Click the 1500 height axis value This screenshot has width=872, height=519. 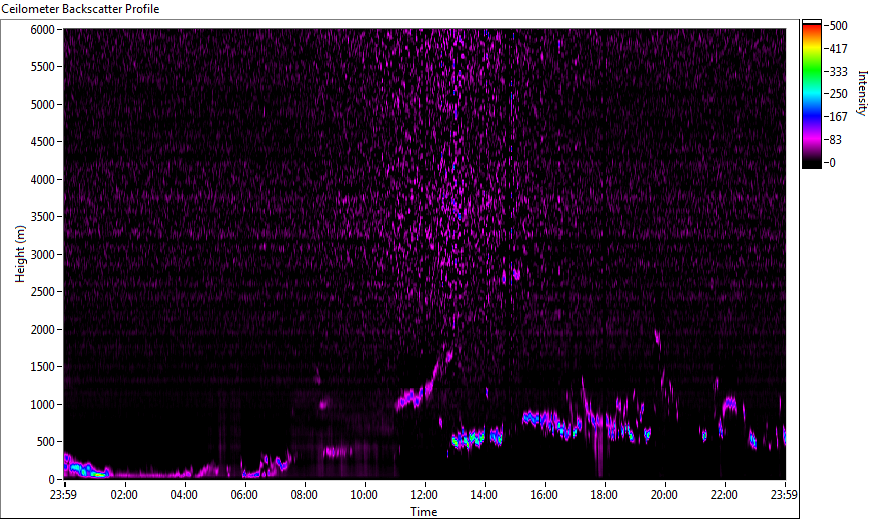point(43,367)
